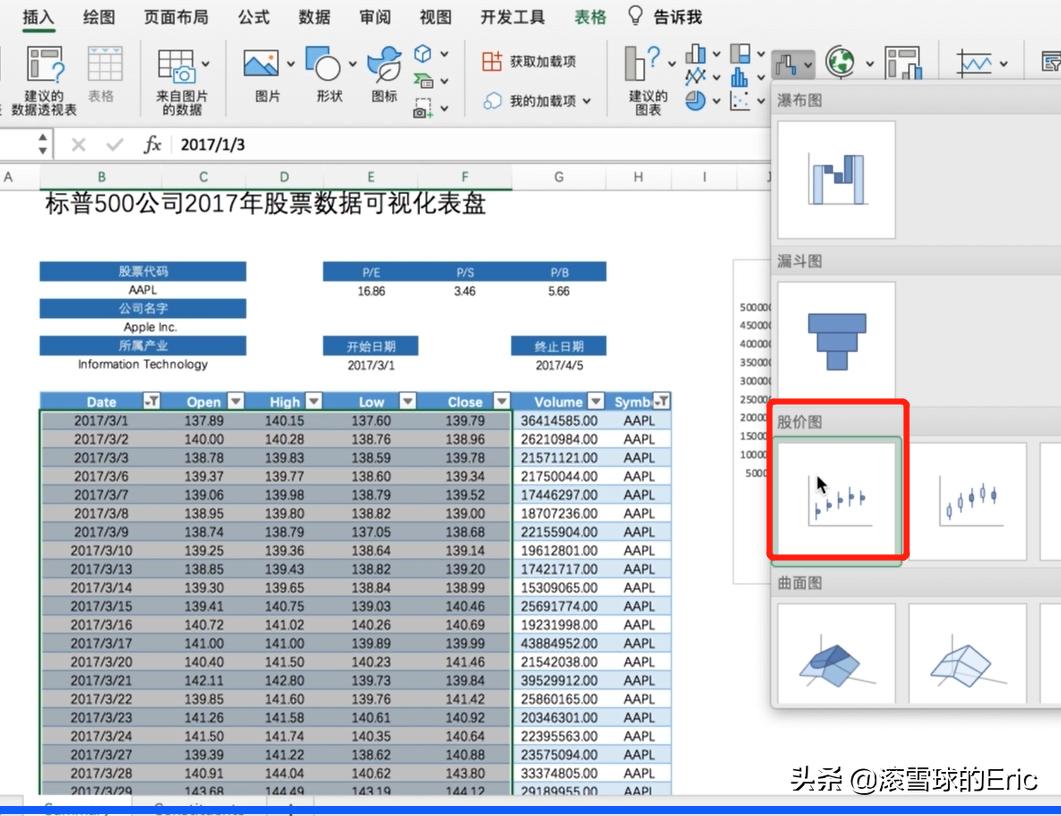The height and width of the screenshot is (816, 1061).
Task: Switch to the Page Layout (页面布局) tab
Action: (176, 17)
